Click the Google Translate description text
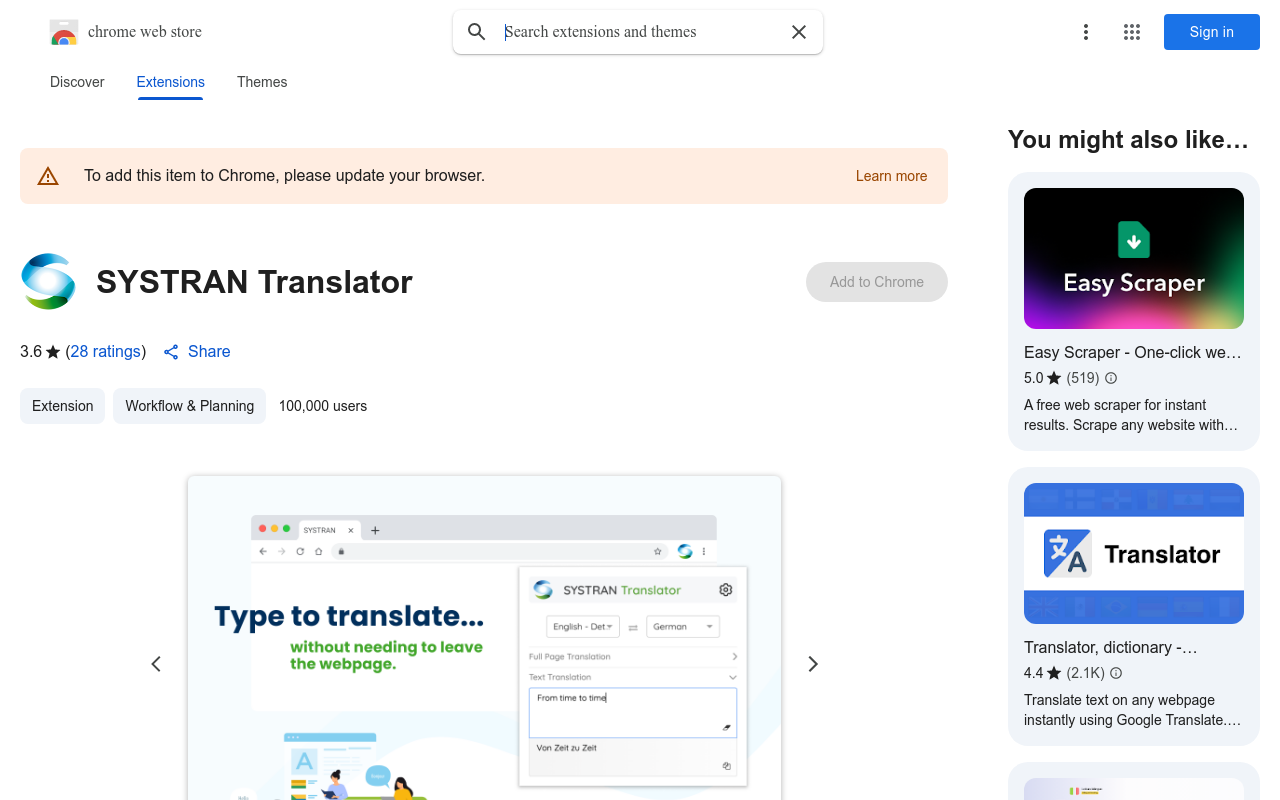This screenshot has width=1280, height=800. [1132, 710]
